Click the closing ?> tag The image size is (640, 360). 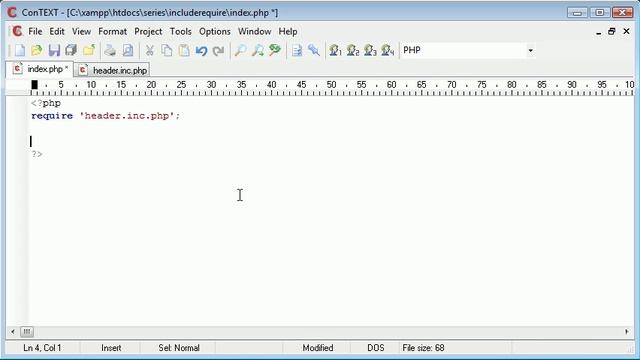coord(37,154)
